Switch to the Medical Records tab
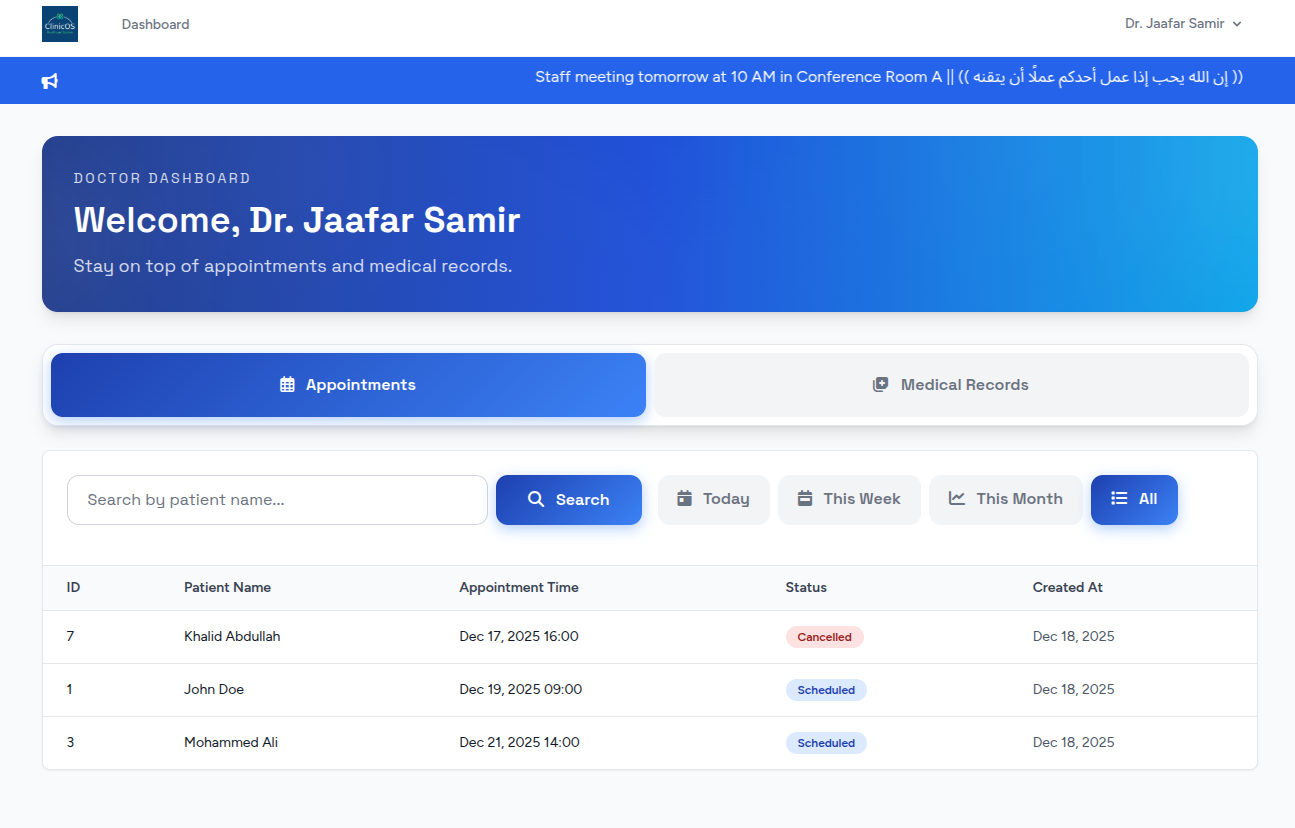The height and width of the screenshot is (828, 1295). click(x=951, y=385)
